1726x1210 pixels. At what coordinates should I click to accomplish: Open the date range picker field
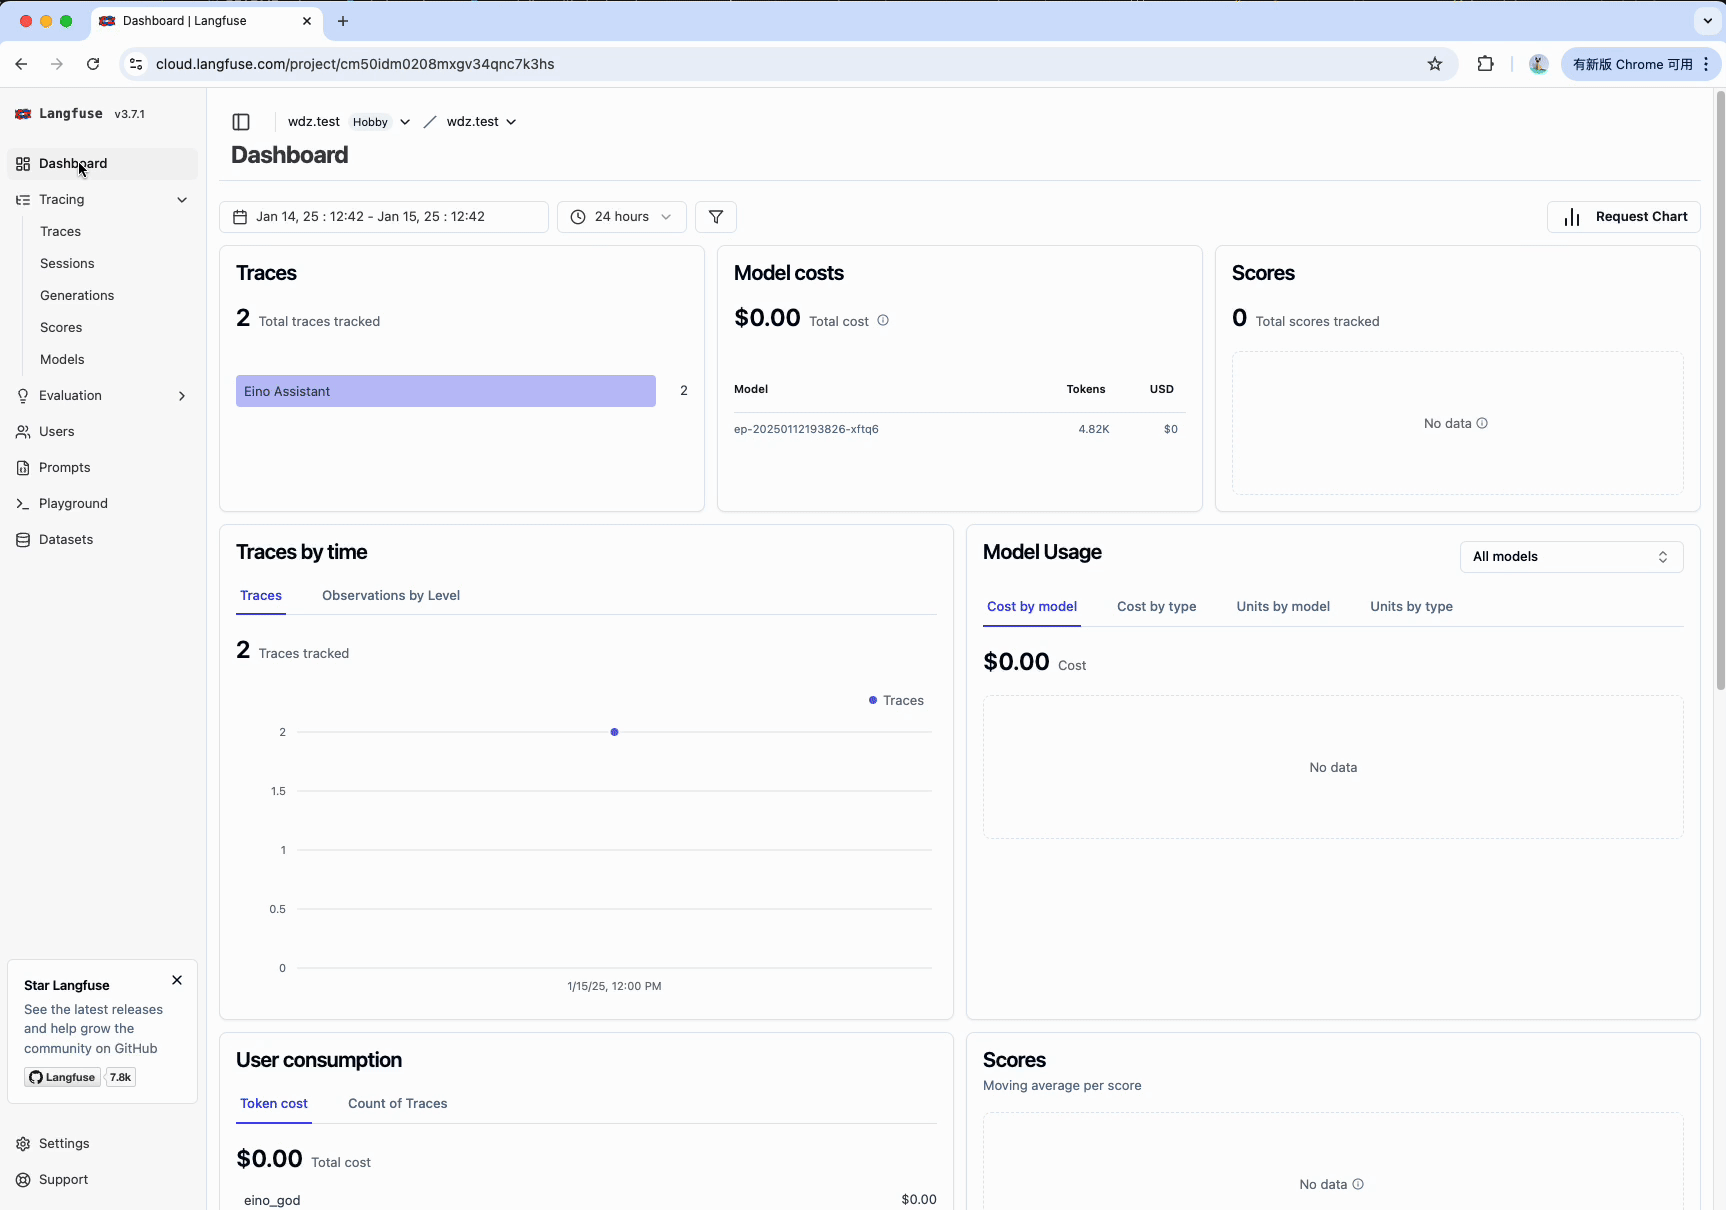pyautogui.click(x=384, y=217)
